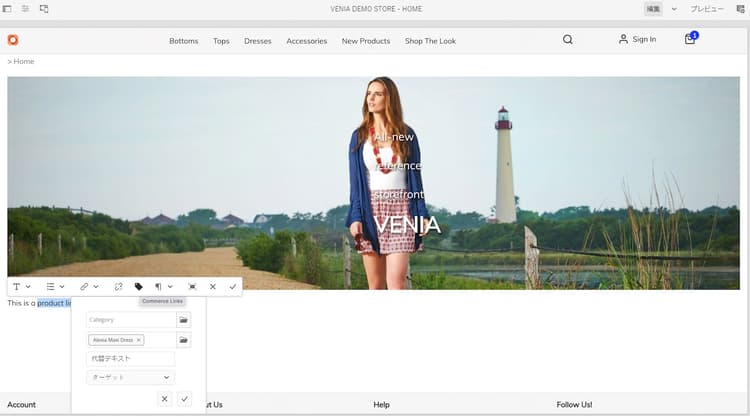
Task: Switch editor to fullscreen mode icon
Action: [192, 286]
